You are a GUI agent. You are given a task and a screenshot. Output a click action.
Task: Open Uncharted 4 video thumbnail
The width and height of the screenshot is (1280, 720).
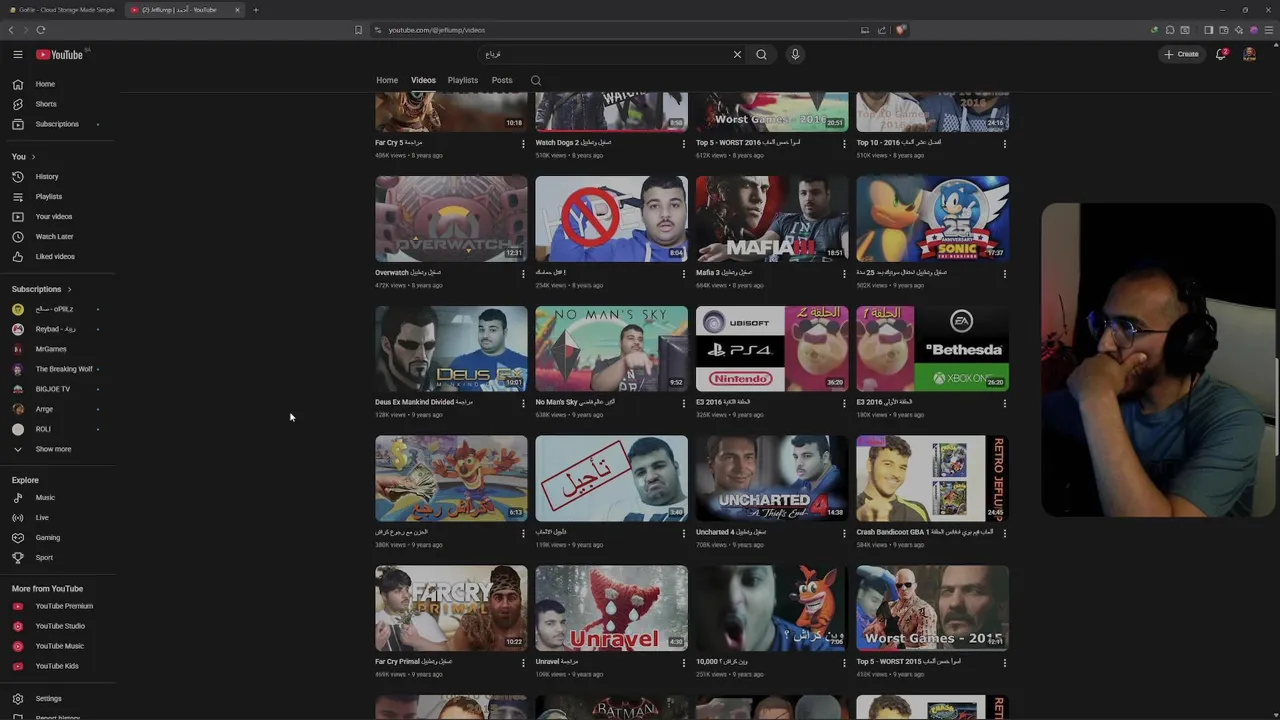click(772, 478)
